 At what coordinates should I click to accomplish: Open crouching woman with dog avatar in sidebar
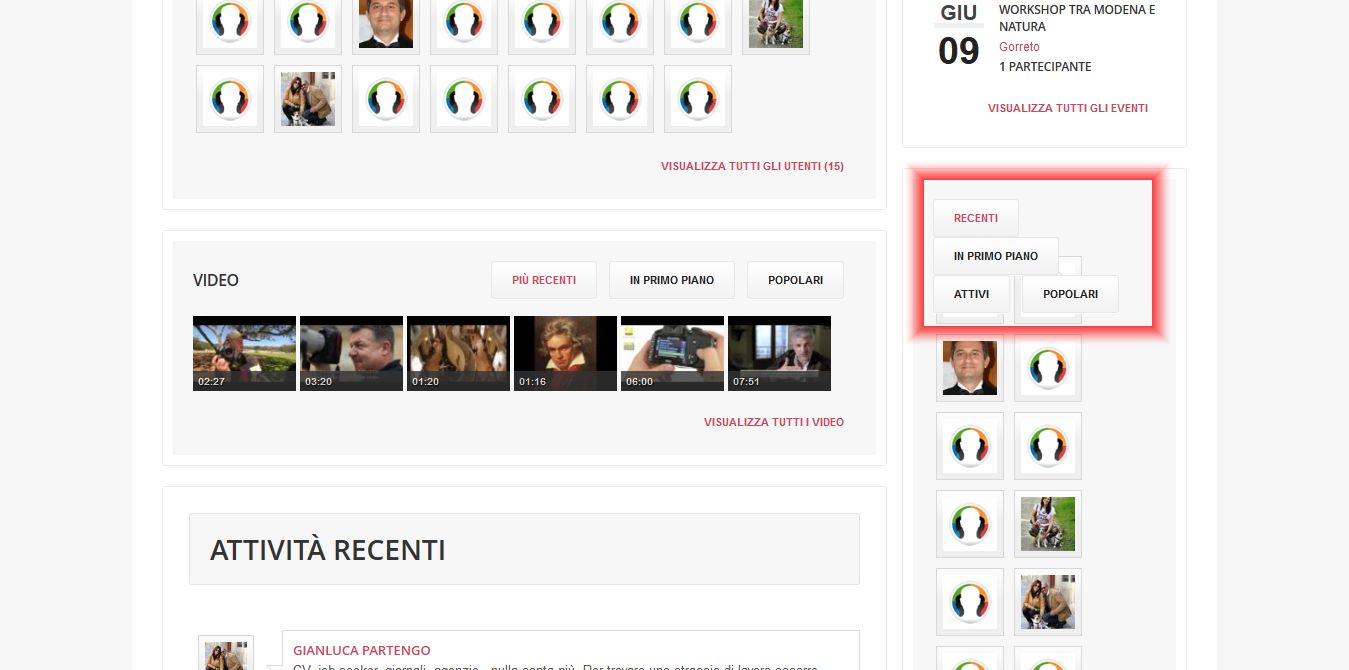[x=1048, y=602]
